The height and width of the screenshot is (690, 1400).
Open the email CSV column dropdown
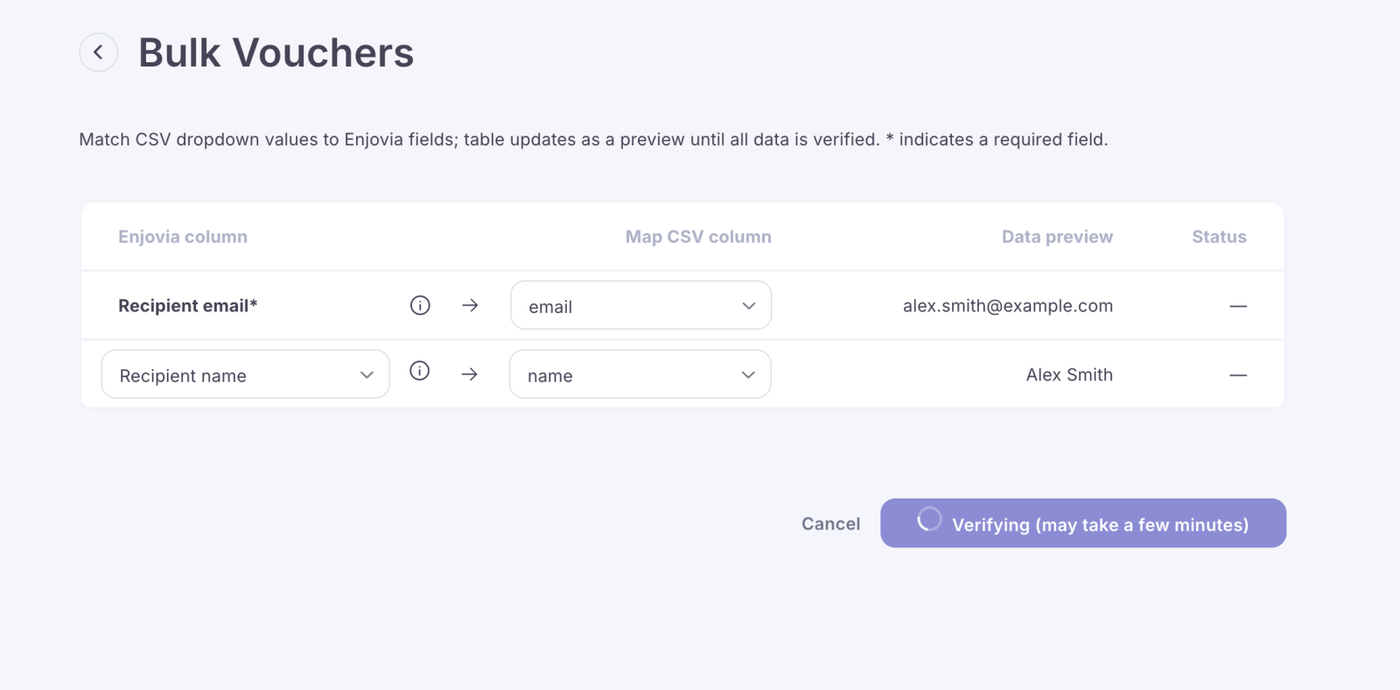click(x=640, y=306)
